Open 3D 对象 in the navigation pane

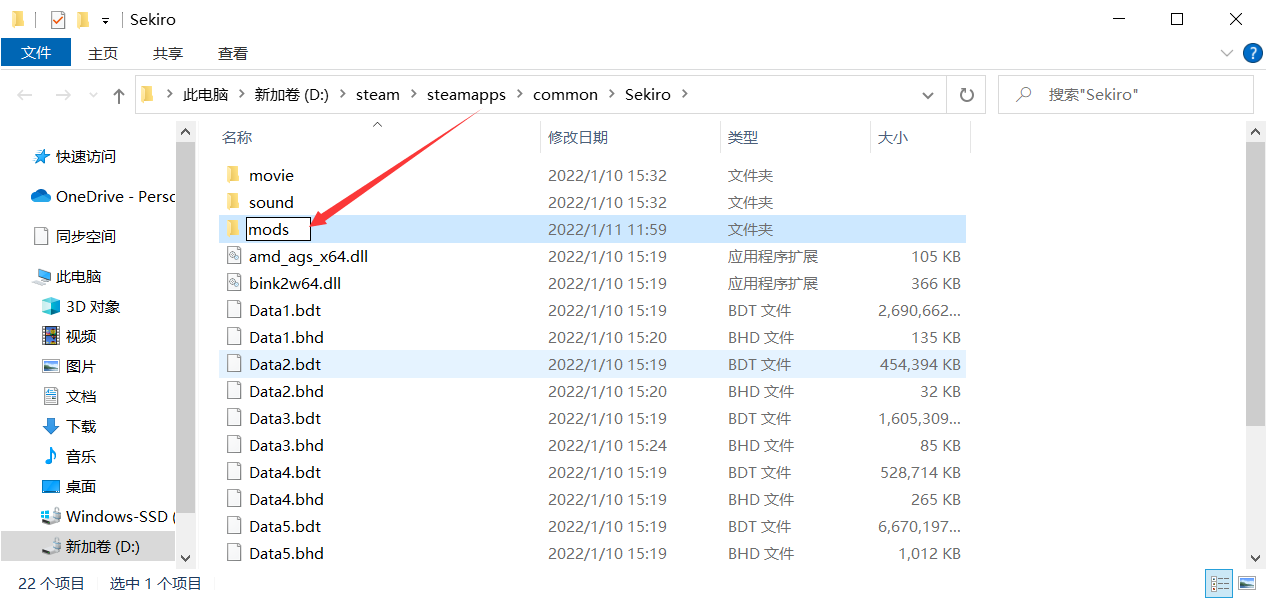pos(93,306)
